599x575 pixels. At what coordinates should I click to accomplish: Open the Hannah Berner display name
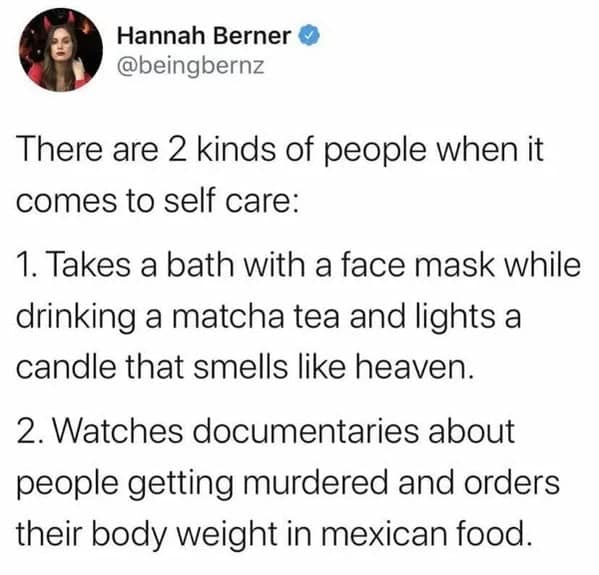click(x=205, y=36)
